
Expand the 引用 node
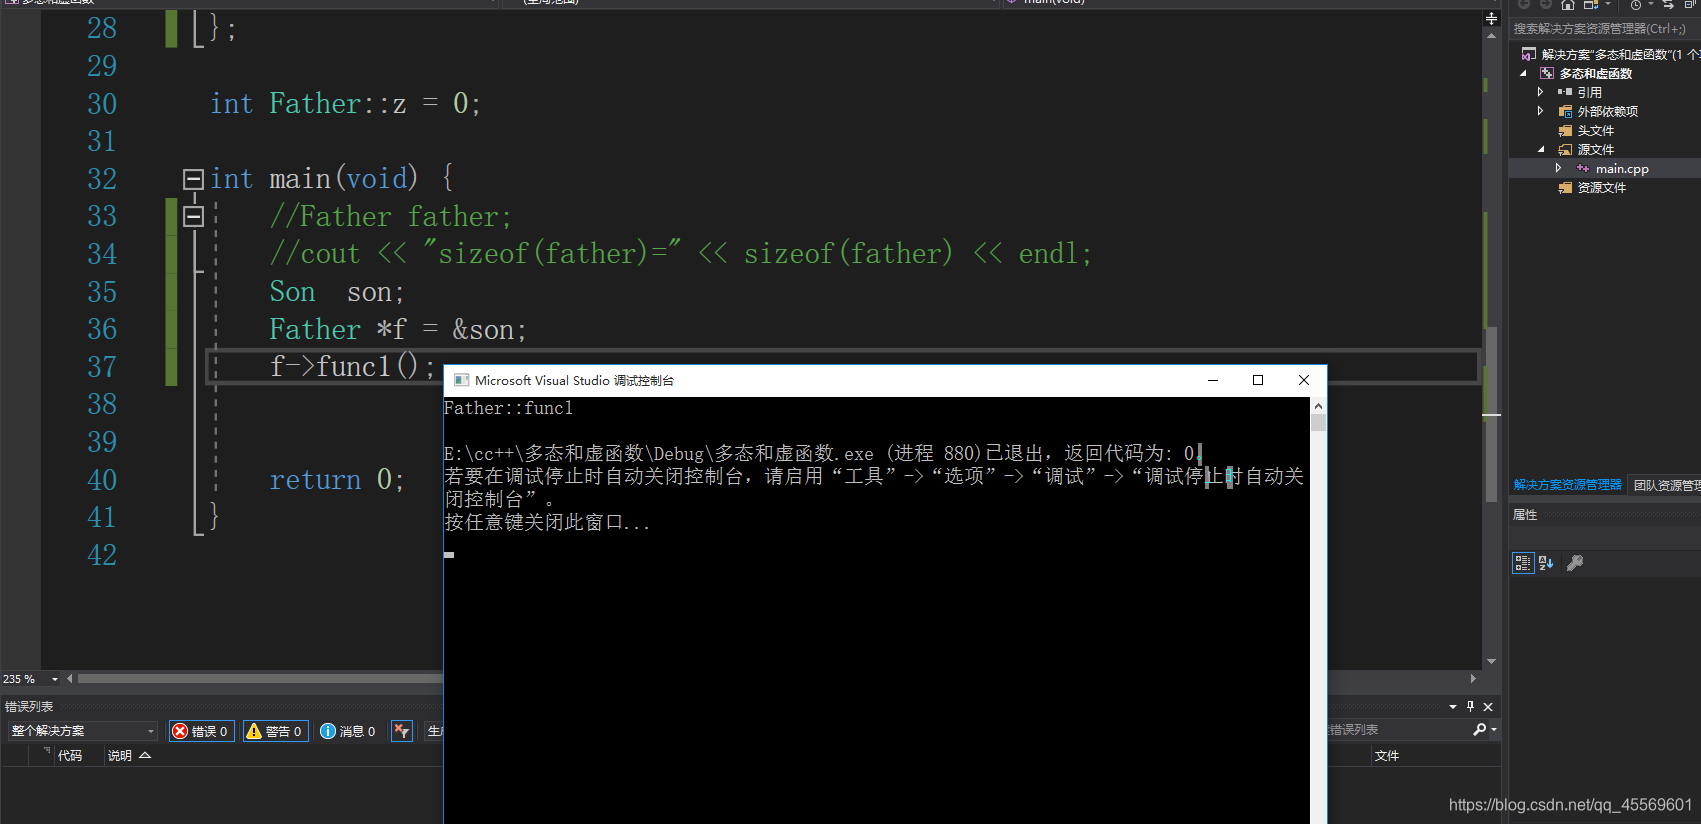pos(1541,92)
